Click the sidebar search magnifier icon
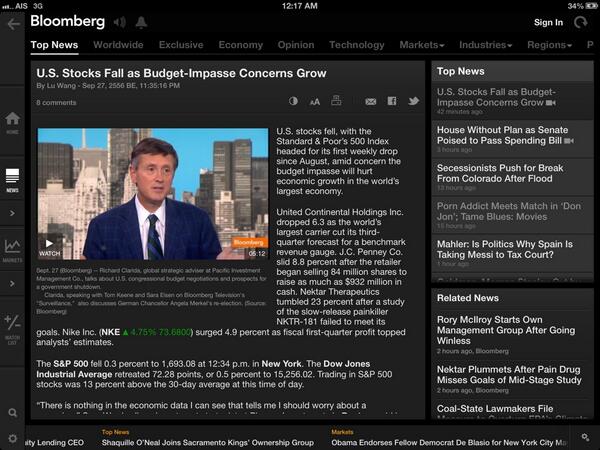The image size is (600, 450). point(13,412)
